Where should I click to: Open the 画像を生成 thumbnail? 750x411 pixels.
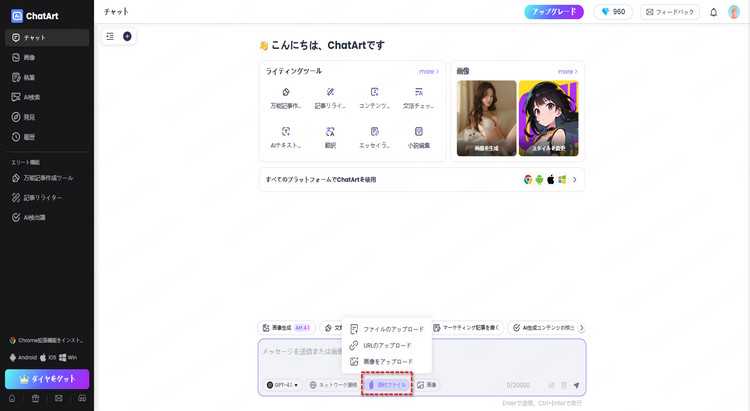[x=486, y=118]
